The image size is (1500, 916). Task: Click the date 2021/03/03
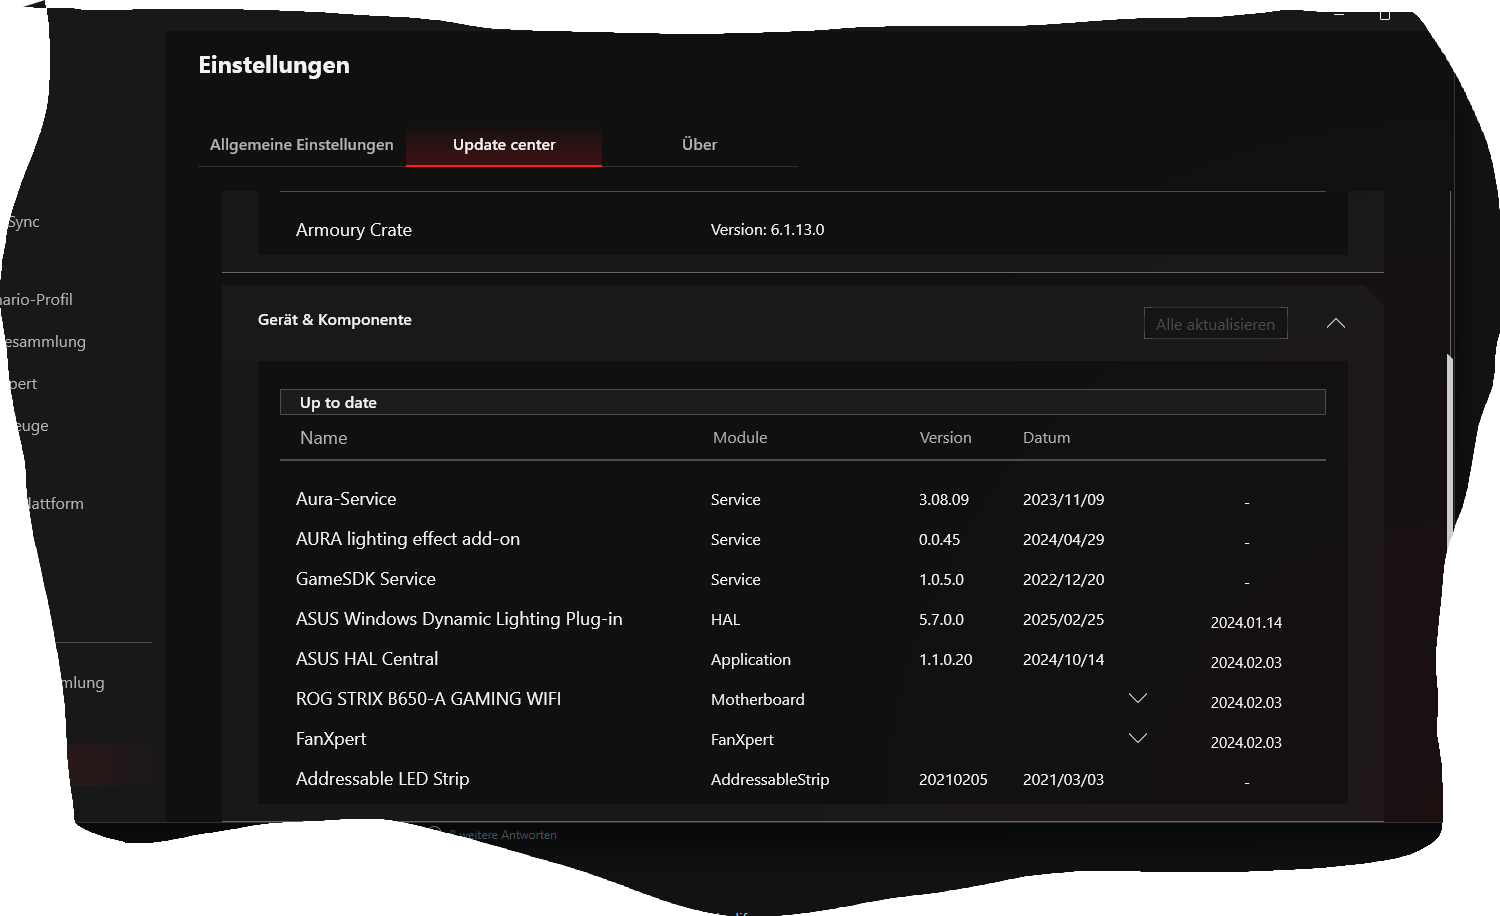(1063, 780)
